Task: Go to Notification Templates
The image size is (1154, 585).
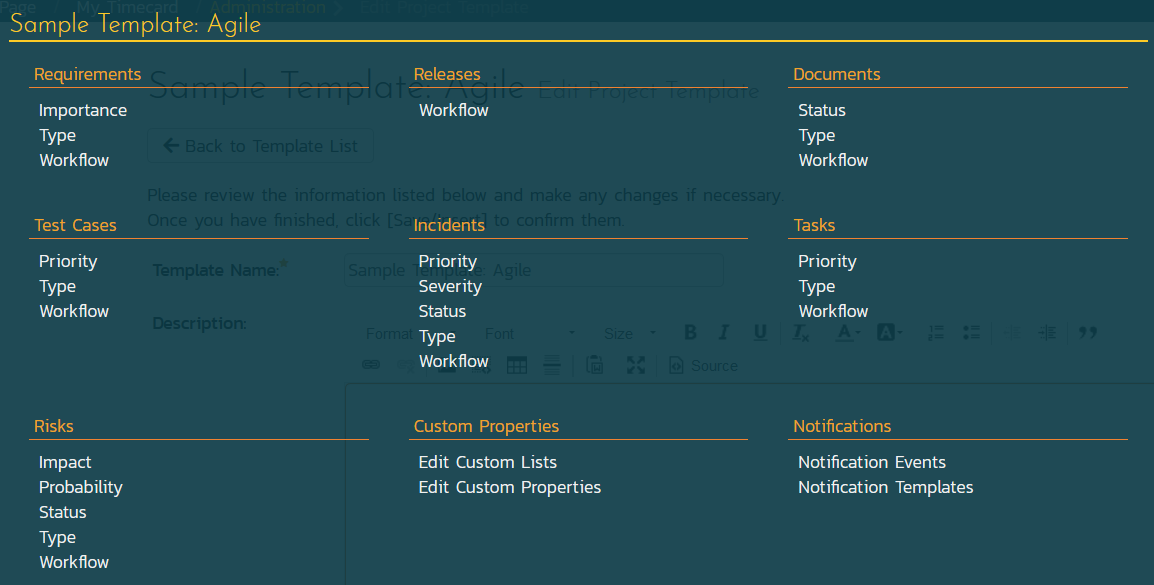Action: (885, 487)
